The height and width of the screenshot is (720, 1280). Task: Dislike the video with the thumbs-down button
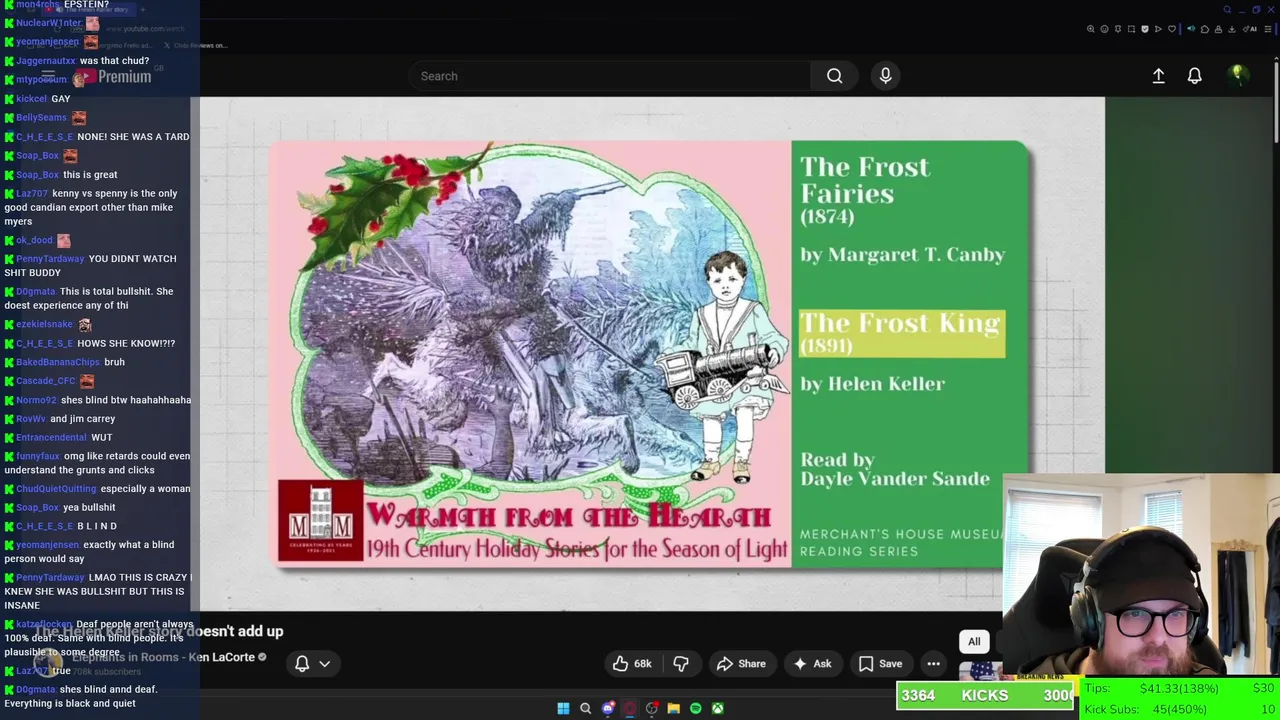[x=681, y=664]
